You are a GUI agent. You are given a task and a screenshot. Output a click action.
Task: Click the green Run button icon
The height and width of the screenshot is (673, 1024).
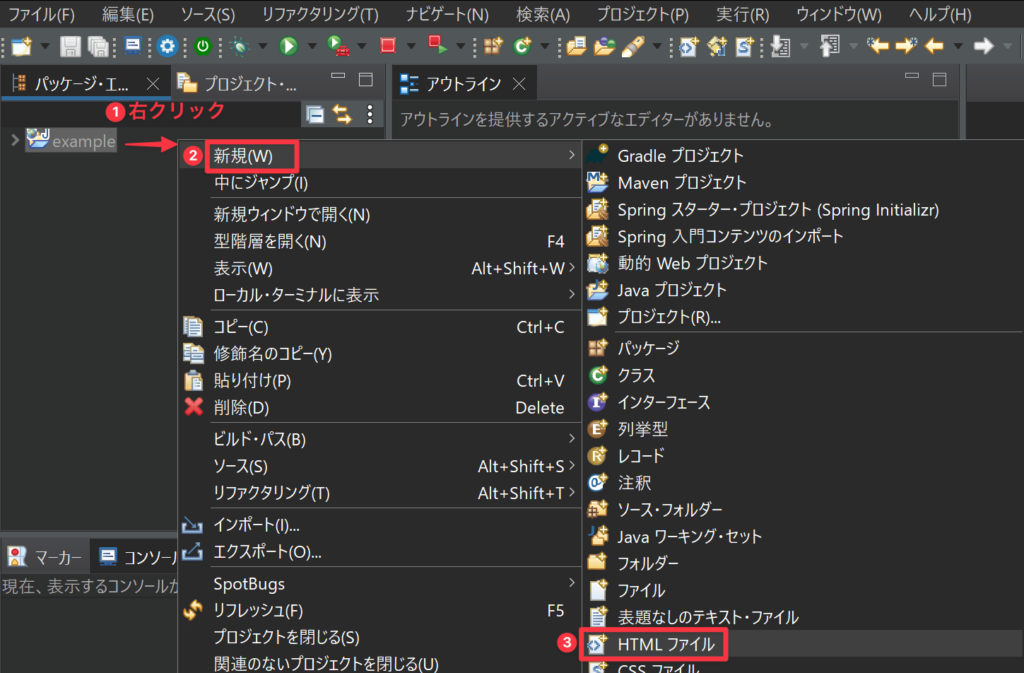pyautogui.click(x=288, y=46)
